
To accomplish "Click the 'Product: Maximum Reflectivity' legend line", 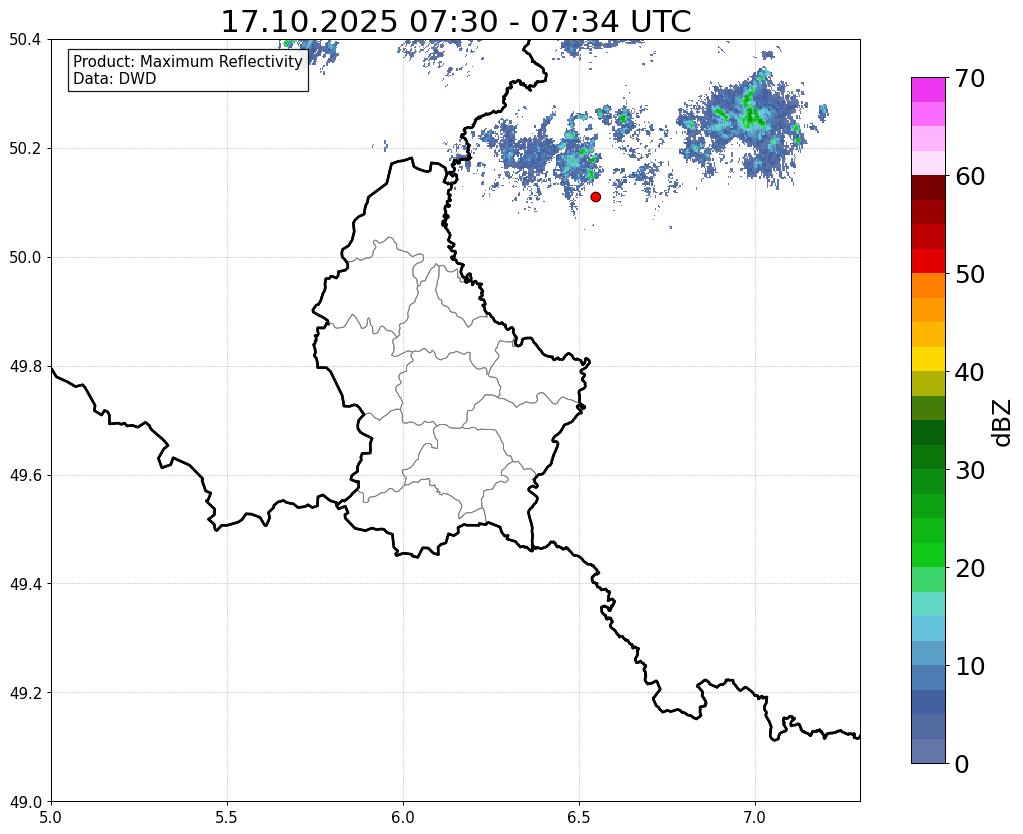I will click(188, 61).
